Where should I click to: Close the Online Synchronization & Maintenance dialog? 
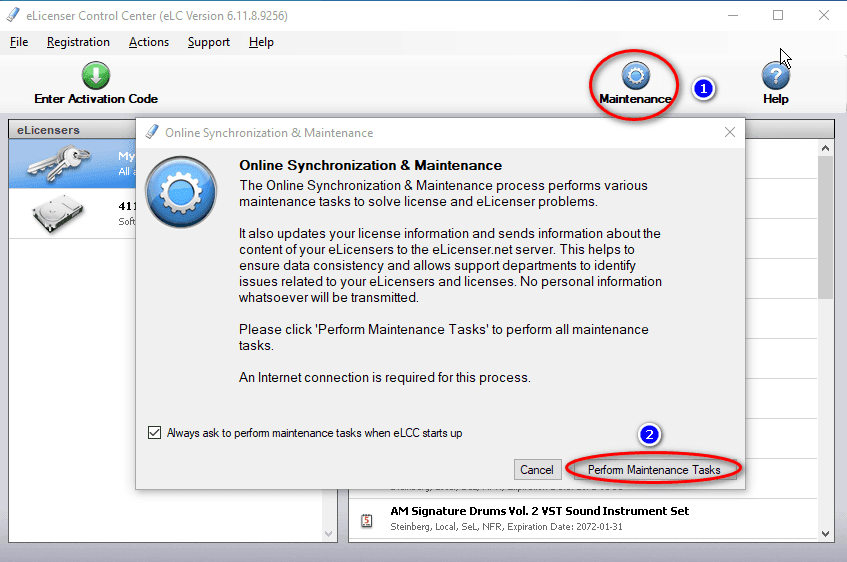[x=730, y=132]
